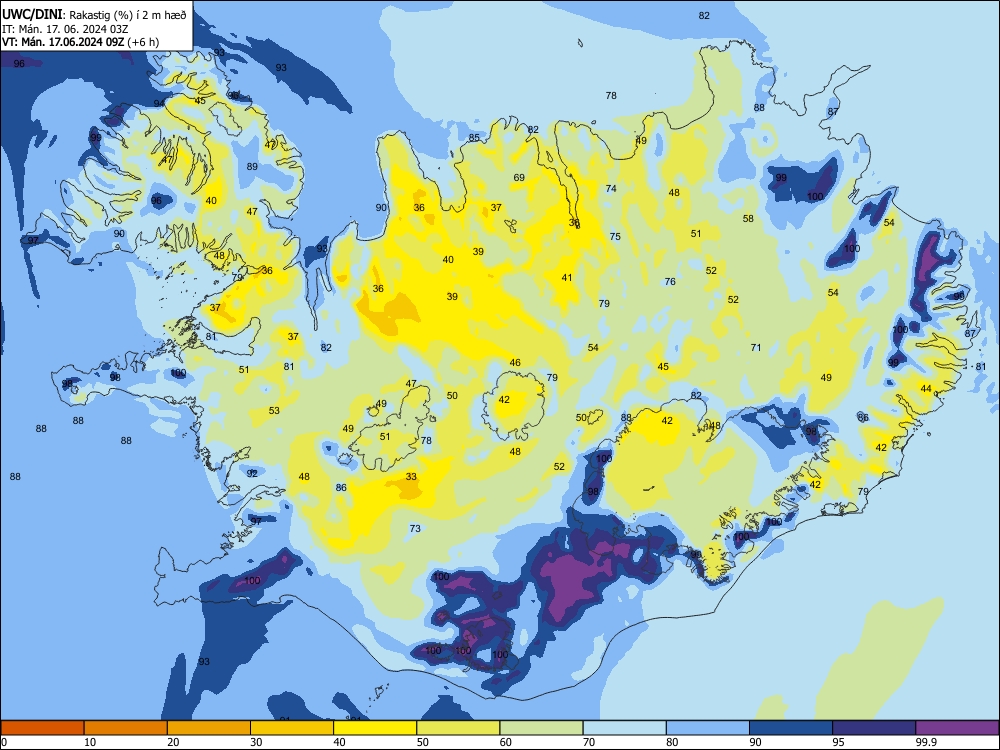The height and width of the screenshot is (750, 1000).
Task: Click the pale blue 70–80 legend swatch
Action: [x=624, y=728]
